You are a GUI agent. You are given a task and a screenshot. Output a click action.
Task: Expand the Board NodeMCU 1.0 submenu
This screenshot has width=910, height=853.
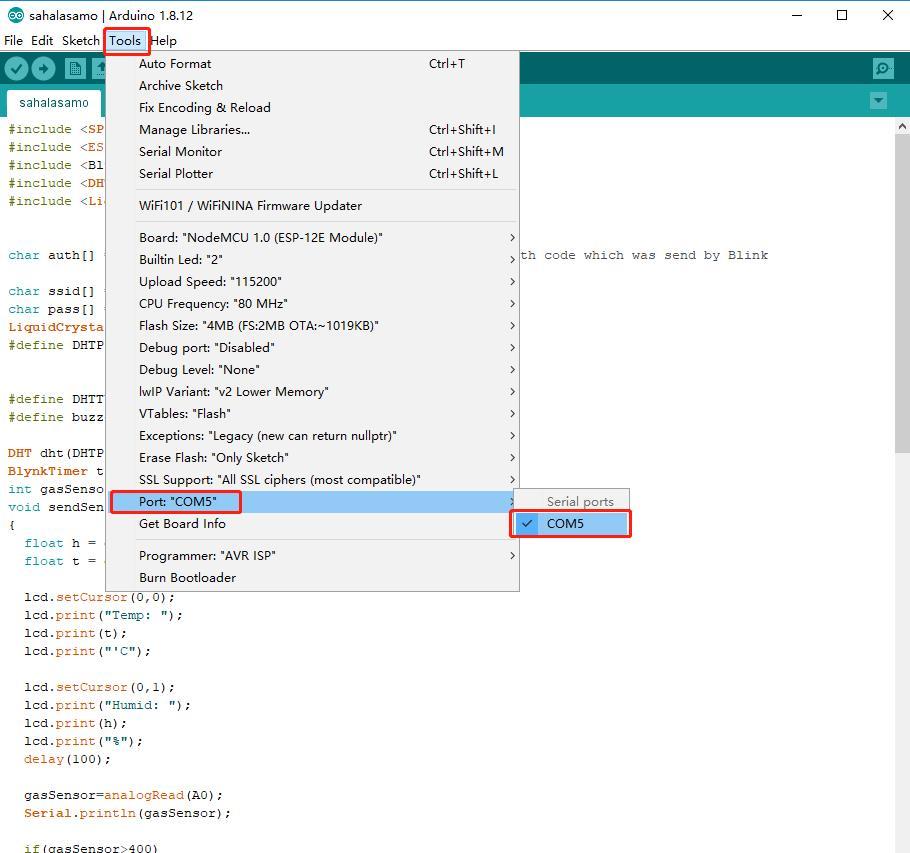(x=312, y=238)
